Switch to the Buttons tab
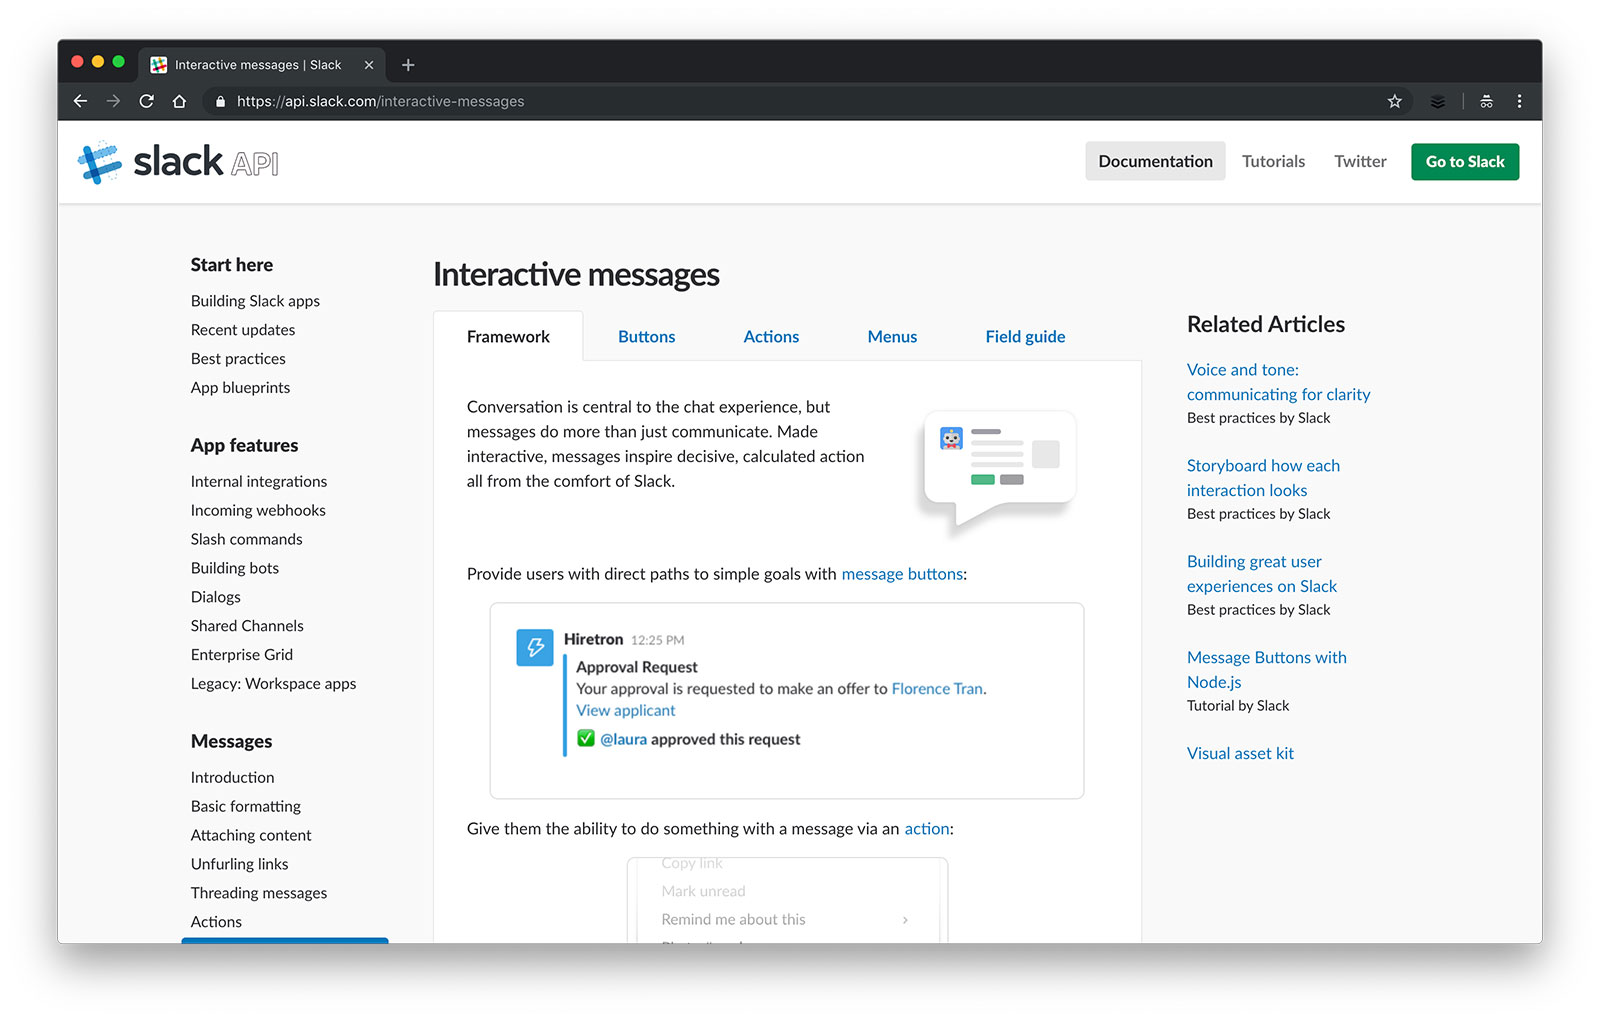This screenshot has height=1020, width=1600. (646, 336)
